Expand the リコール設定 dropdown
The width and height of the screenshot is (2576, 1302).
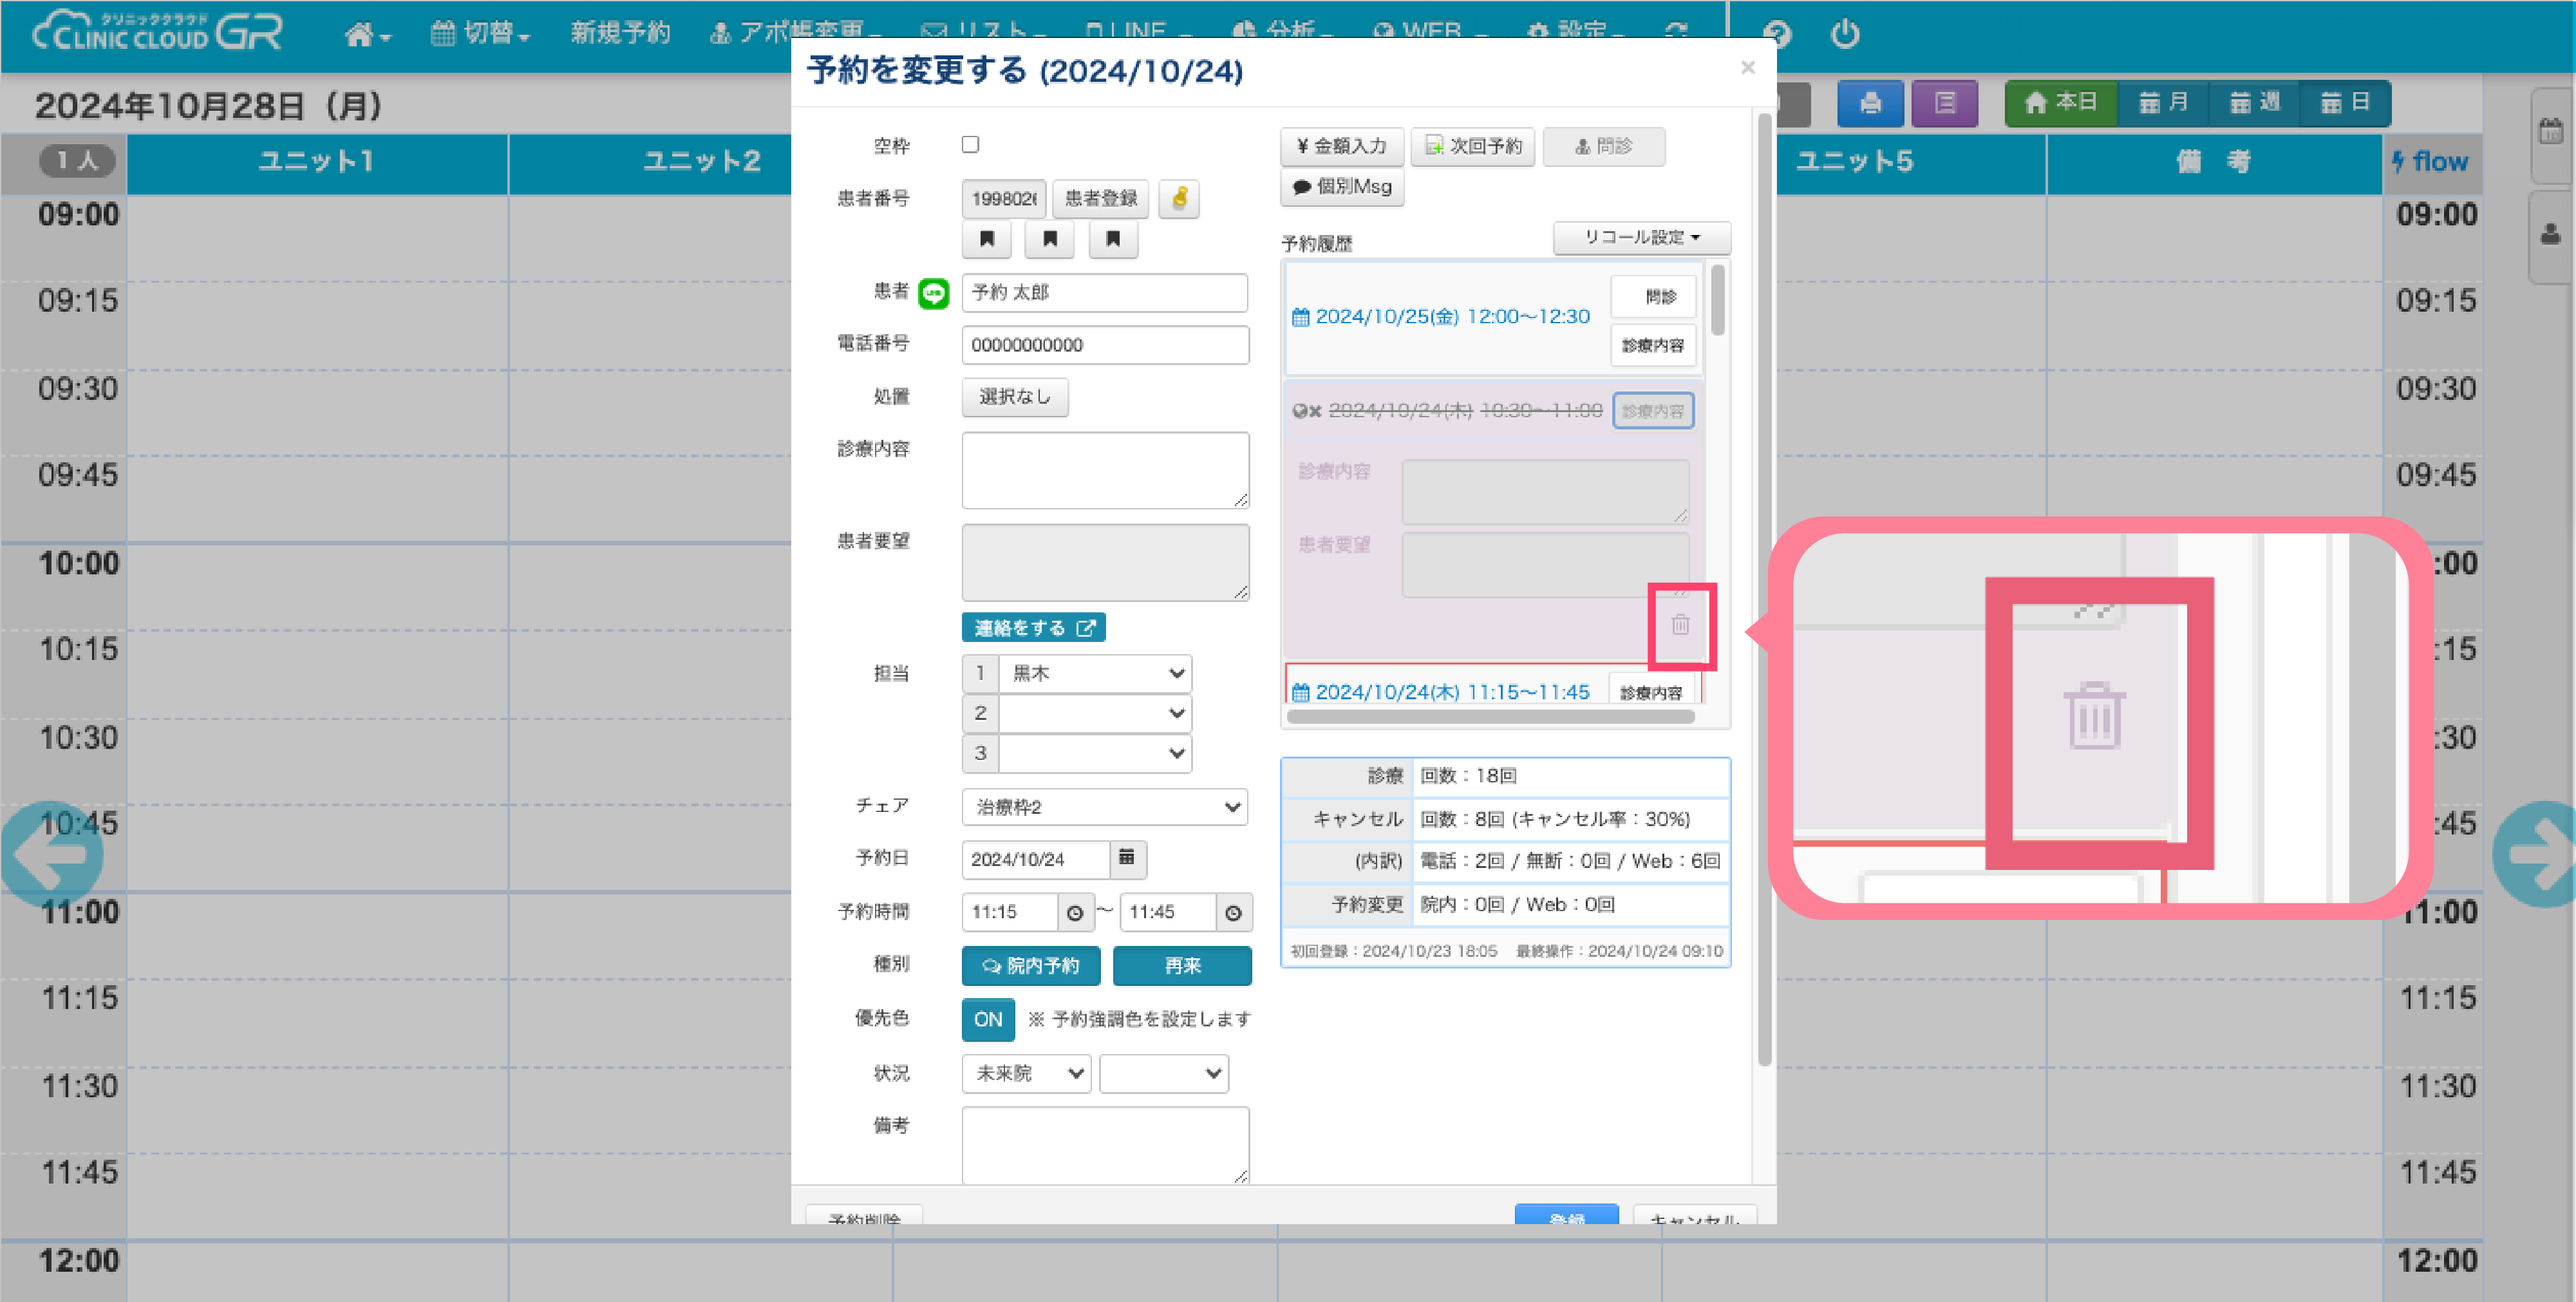tap(1641, 237)
